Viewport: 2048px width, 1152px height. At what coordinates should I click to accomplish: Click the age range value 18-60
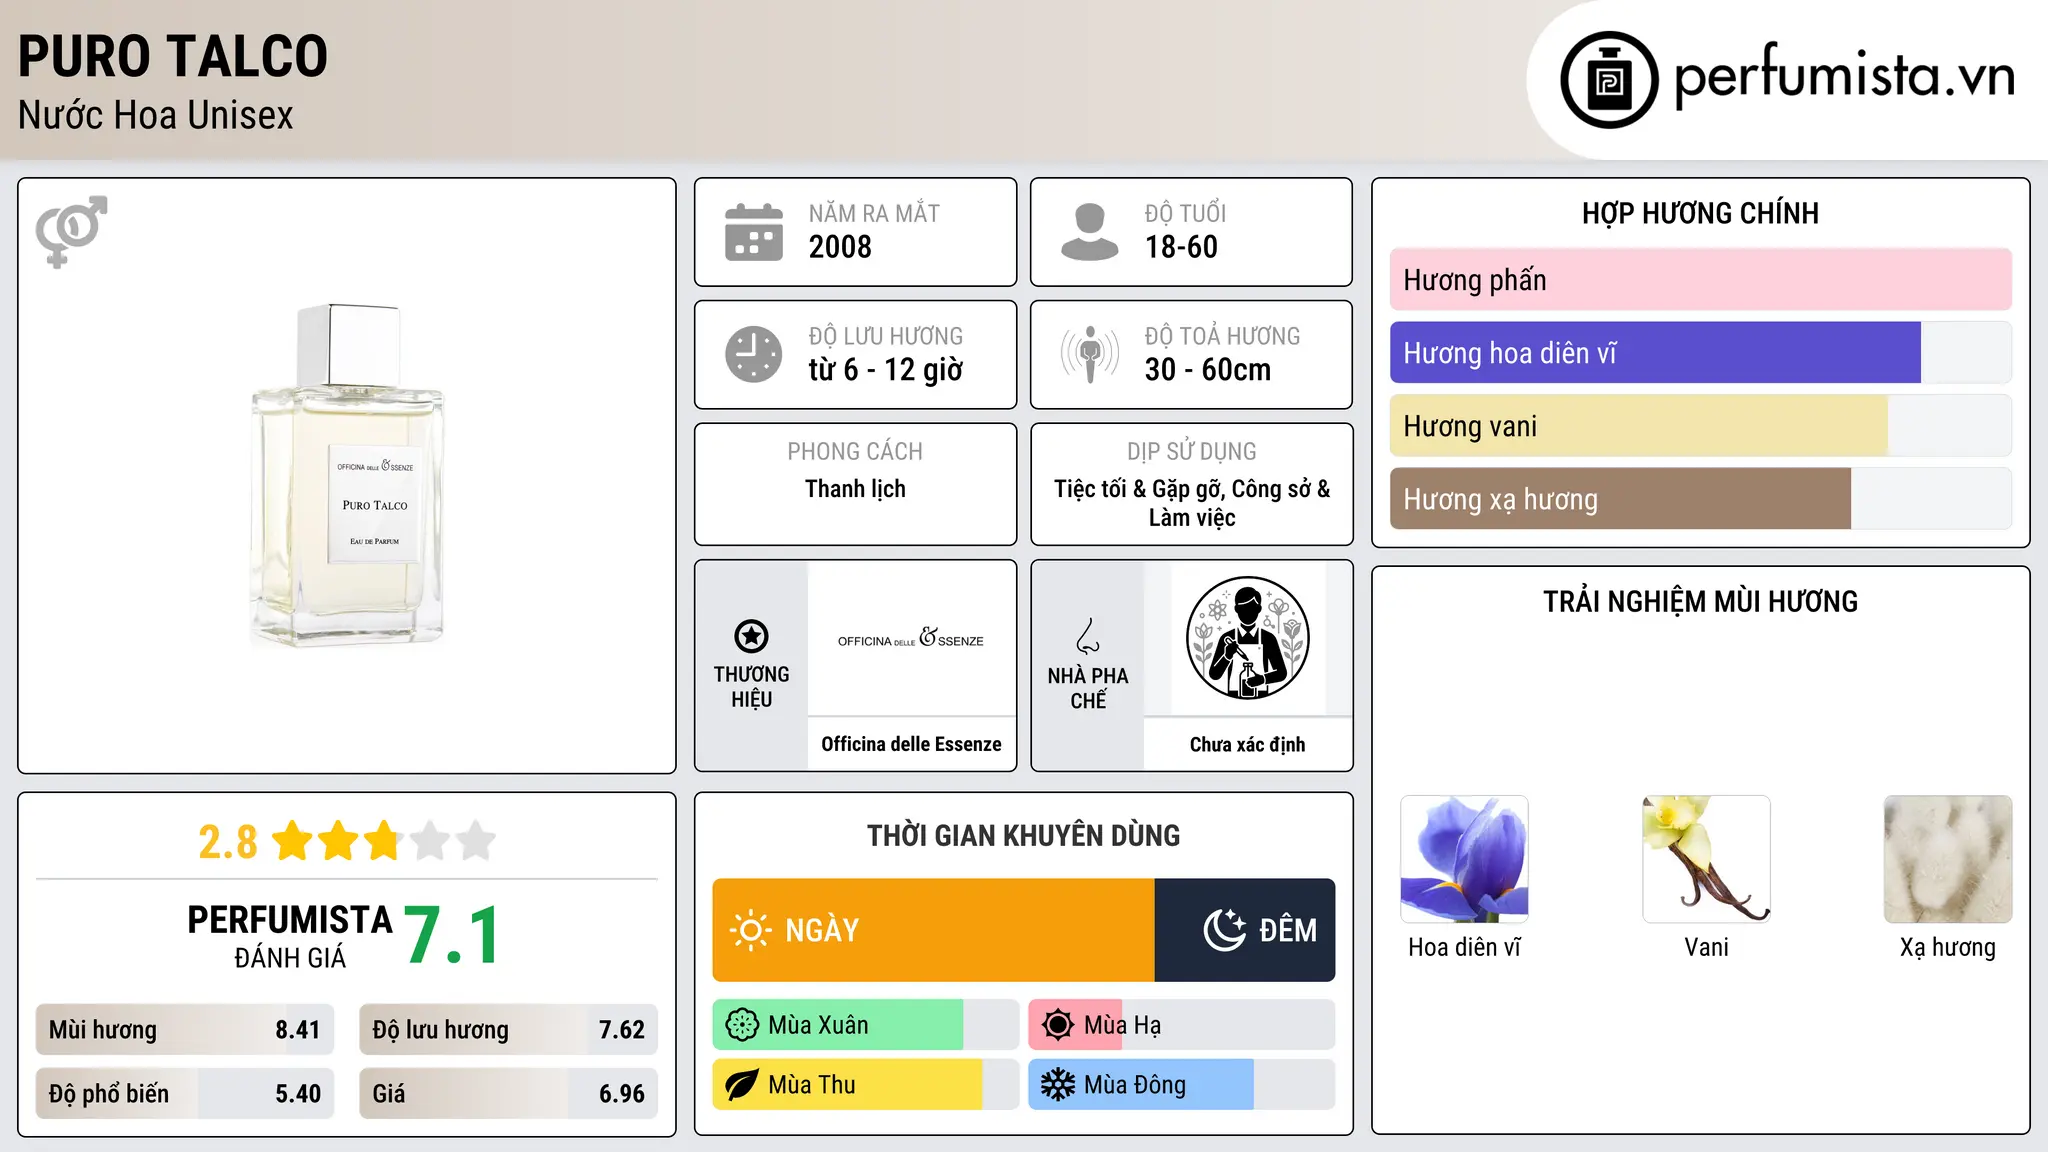pos(1181,247)
